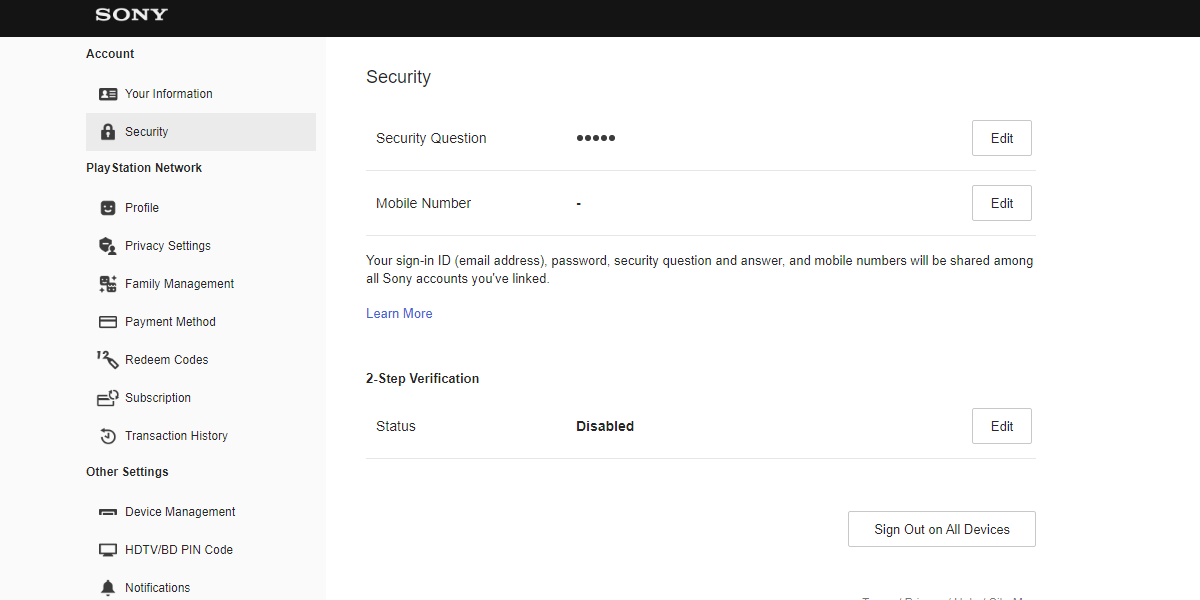
Task: Click the Family Management icon
Action: [x=108, y=284]
